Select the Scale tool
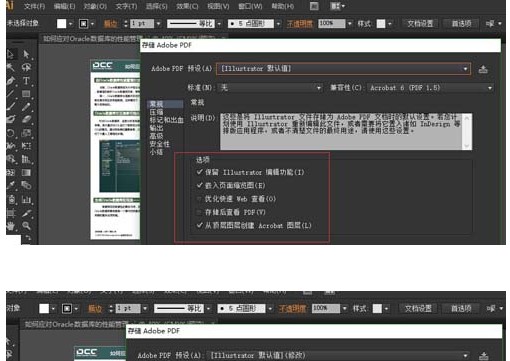 [x=26, y=133]
